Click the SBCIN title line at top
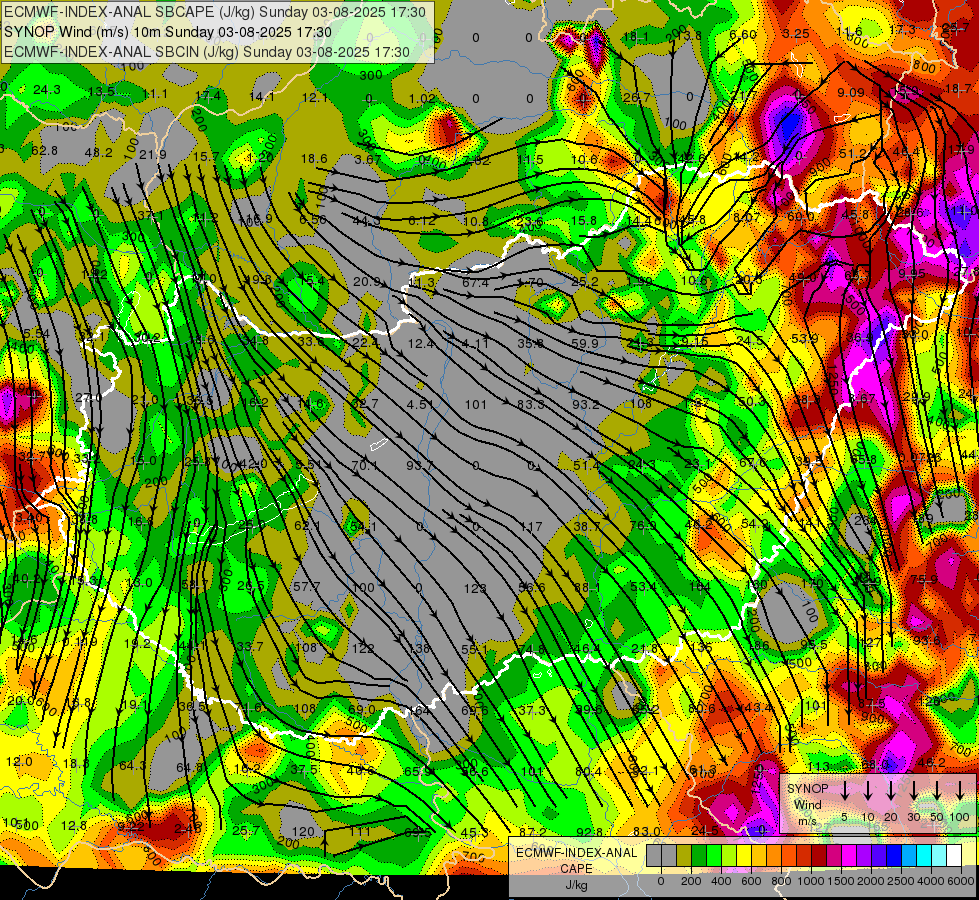Screen dimensions: 979x900 [207, 52]
